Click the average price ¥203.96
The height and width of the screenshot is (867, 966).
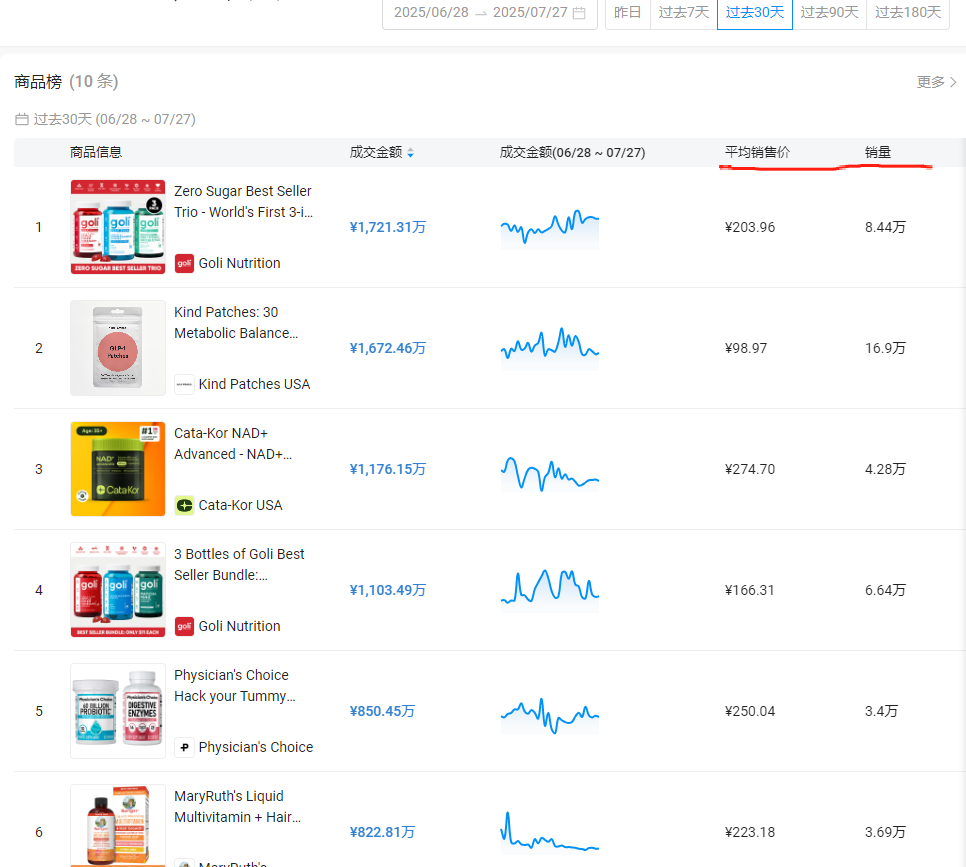[750, 227]
